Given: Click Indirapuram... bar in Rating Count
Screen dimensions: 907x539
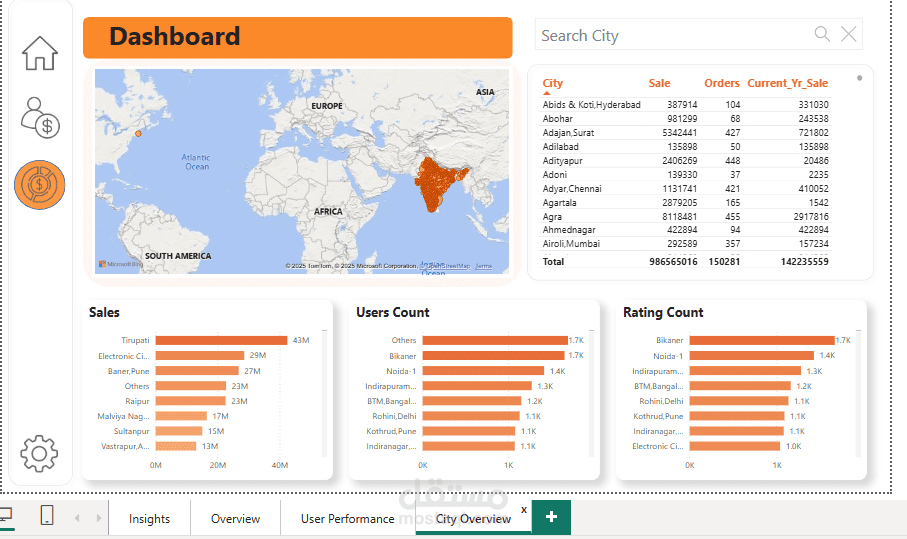Looking at the screenshot, I should click(x=746, y=371).
